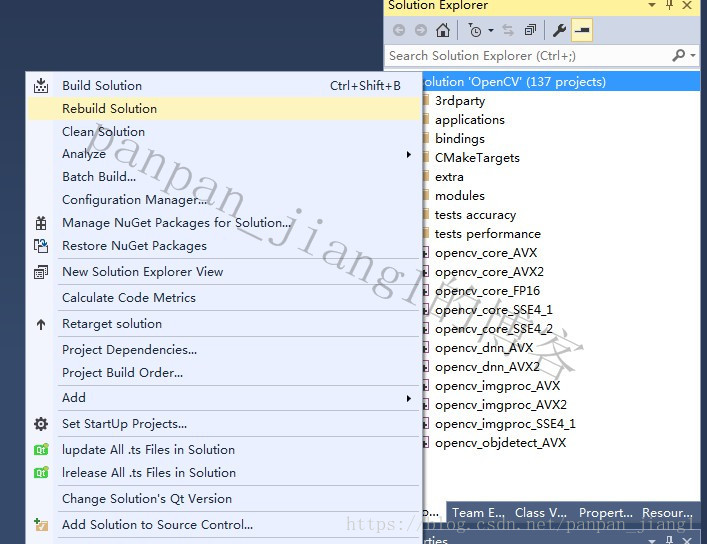The image size is (707, 544).
Task: Switch to the Resource View tab
Action: [667, 513]
